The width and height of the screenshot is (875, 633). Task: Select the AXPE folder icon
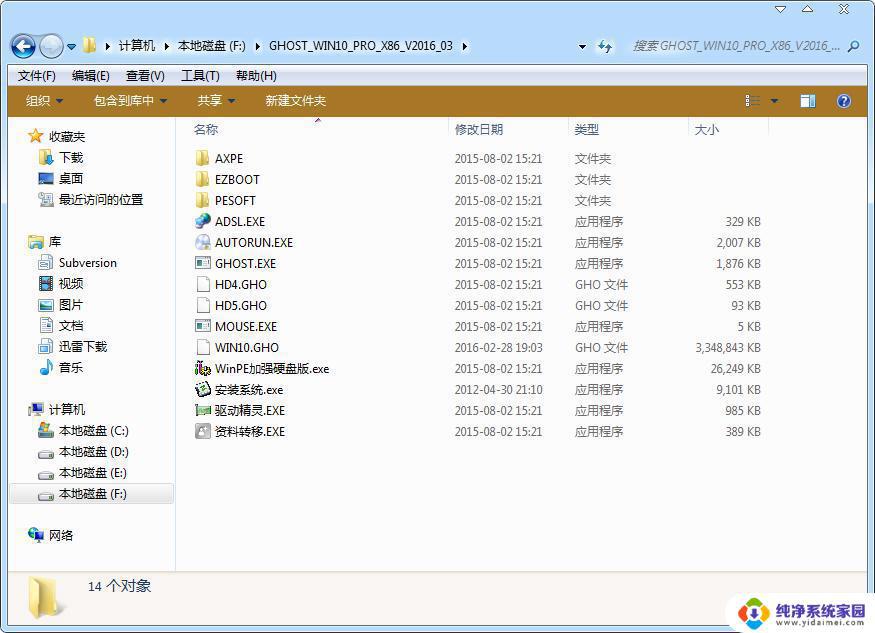tap(203, 159)
